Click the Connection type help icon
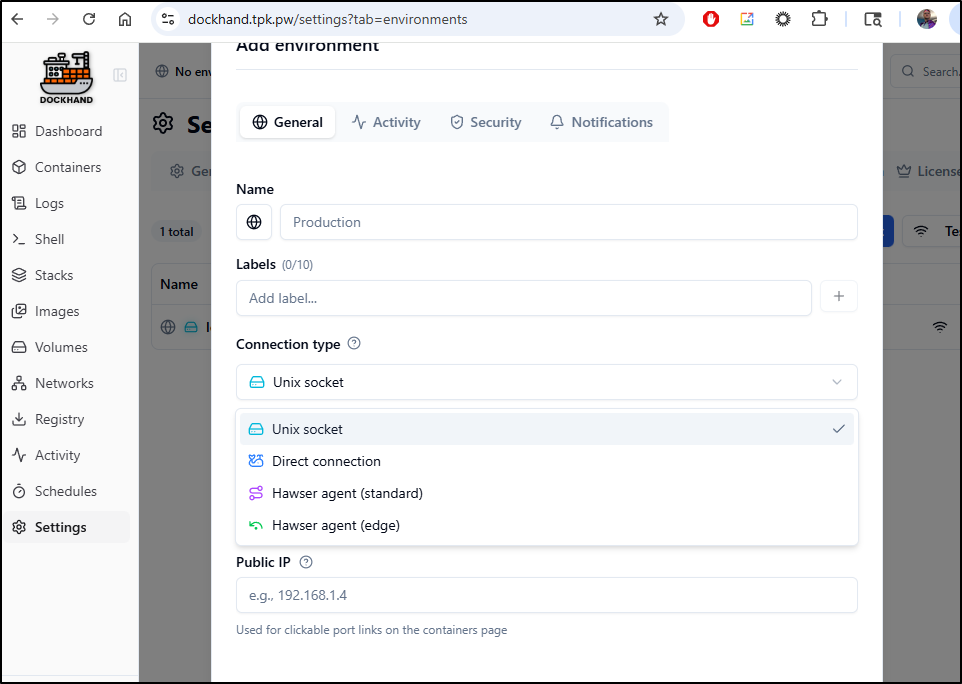Image resolution: width=962 pixels, height=684 pixels. click(354, 344)
